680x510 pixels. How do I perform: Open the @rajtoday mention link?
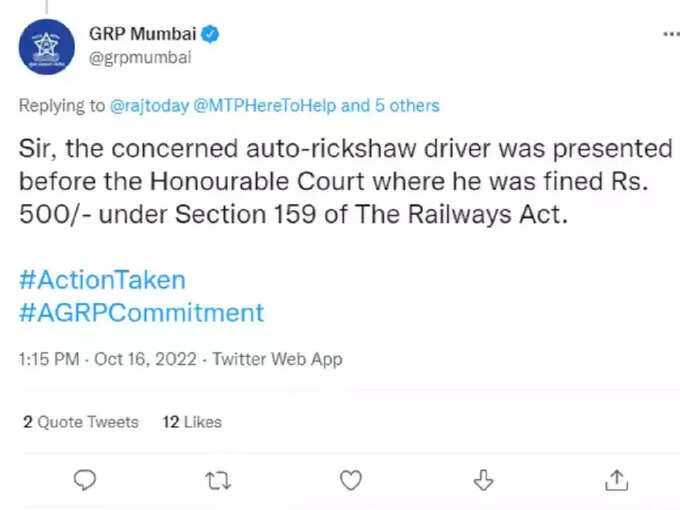149,106
